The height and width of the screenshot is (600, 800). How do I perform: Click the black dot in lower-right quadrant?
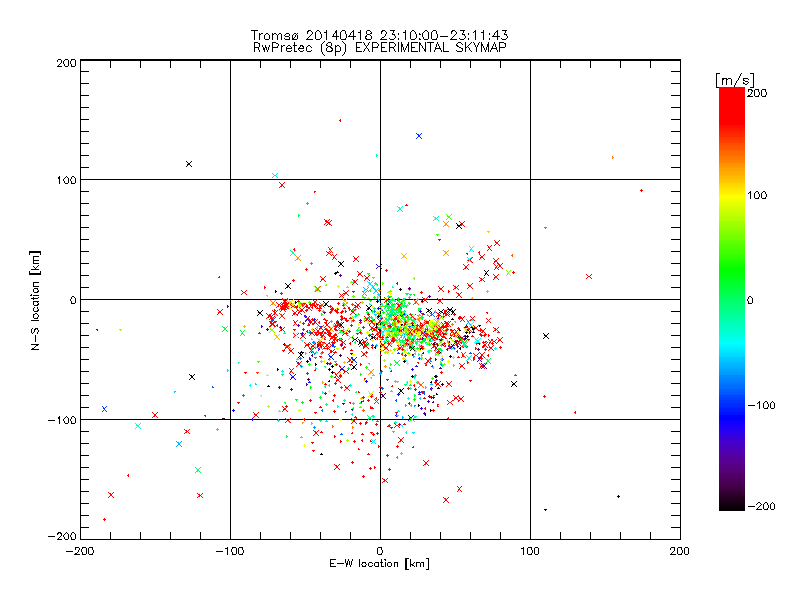coord(618,496)
